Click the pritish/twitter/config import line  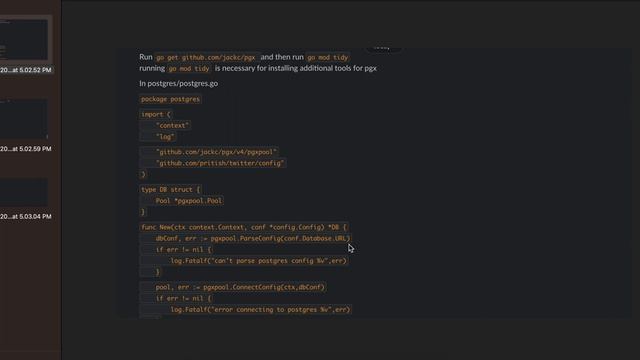pos(213,163)
